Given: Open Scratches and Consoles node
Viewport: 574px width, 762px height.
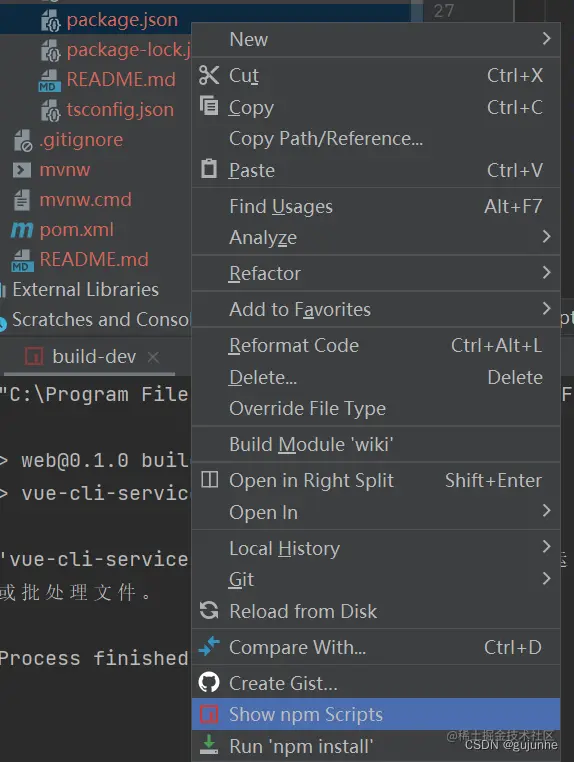Looking at the screenshot, I should coord(101,320).
